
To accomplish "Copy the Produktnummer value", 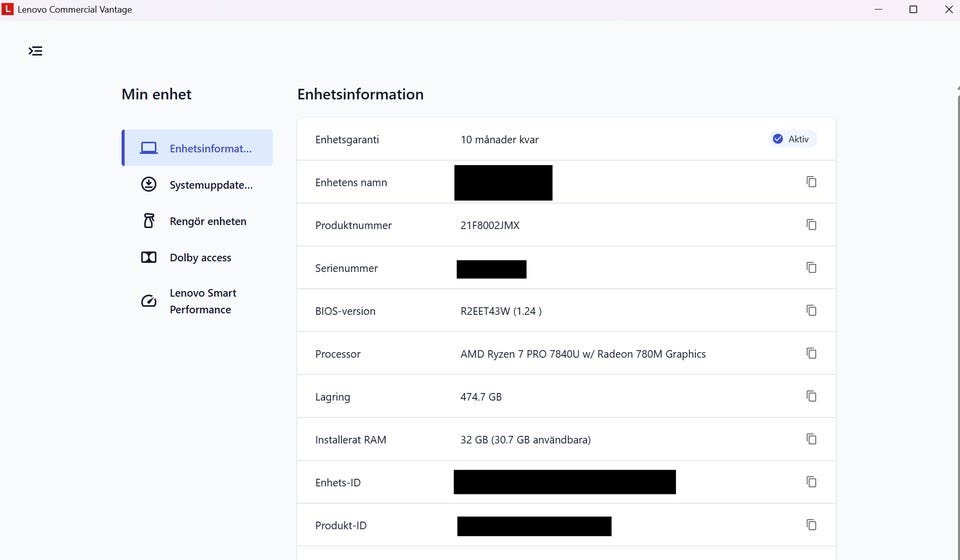I will 811,225.
